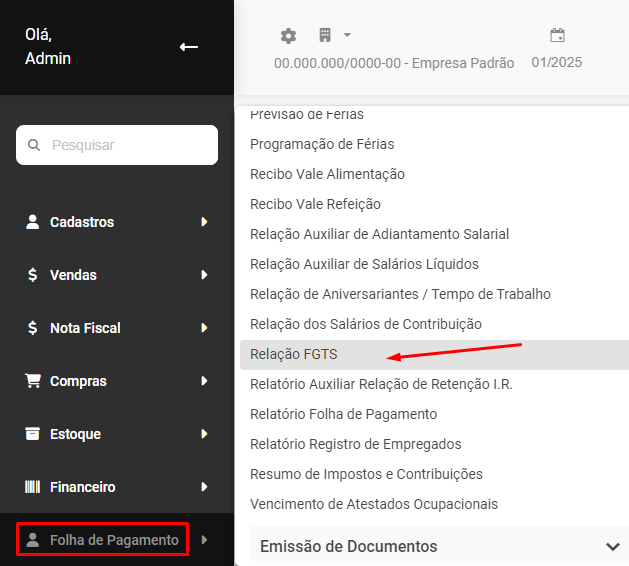Expand Financeiro submenu arrow
The image size is (629, 566).
(204, 487)
